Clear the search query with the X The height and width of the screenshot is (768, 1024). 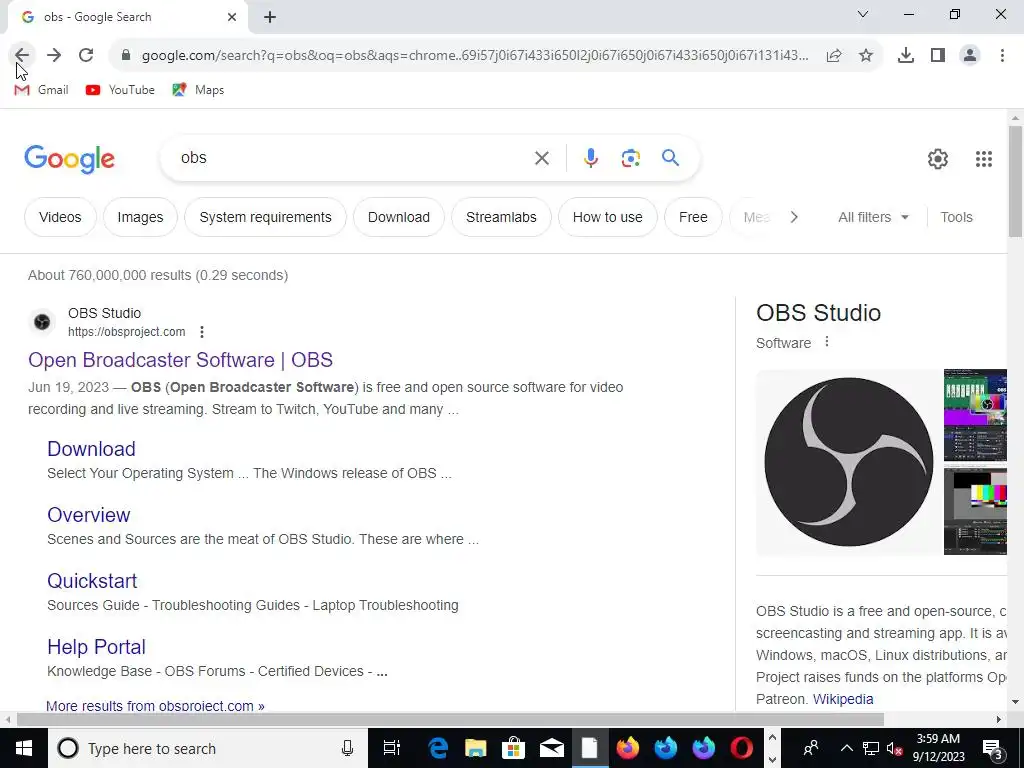click(x=541, y=158)
